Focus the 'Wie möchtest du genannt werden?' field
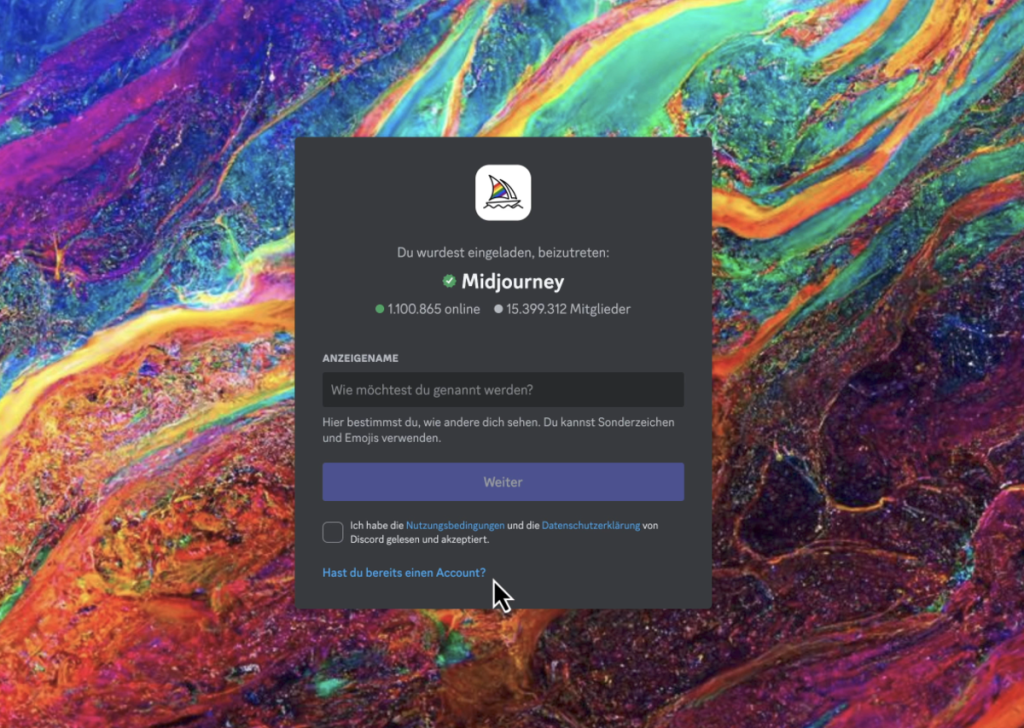This screenshot has width=1024, height=728. coord(503,389)
